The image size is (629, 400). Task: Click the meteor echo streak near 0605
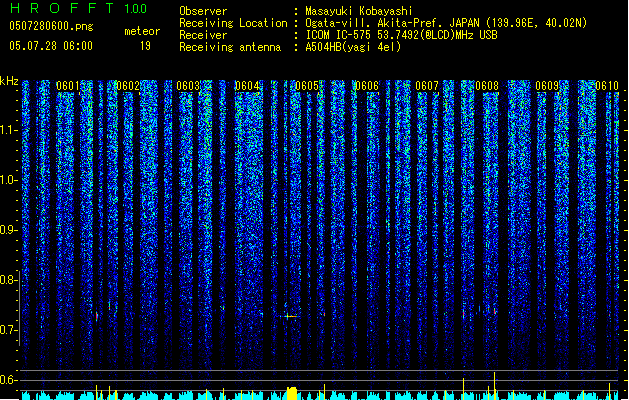[289, 316]
